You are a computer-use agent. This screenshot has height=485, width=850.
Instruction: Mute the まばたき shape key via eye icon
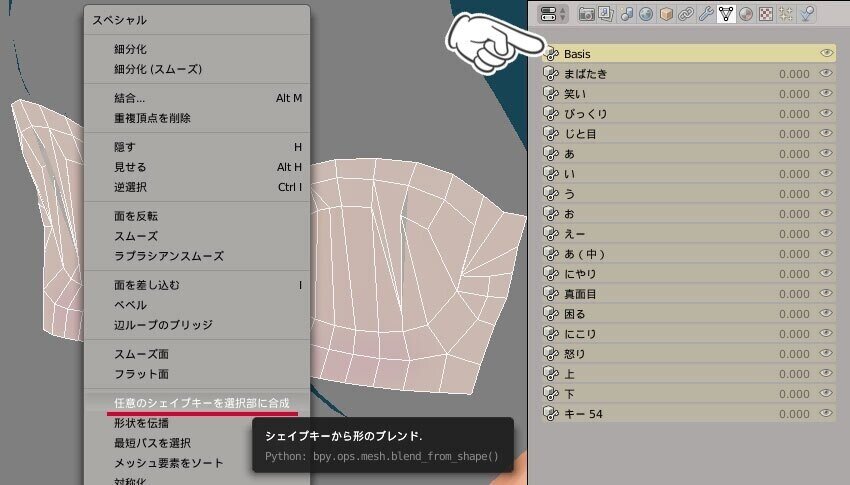pyautogui.click(x=826, y=73)
